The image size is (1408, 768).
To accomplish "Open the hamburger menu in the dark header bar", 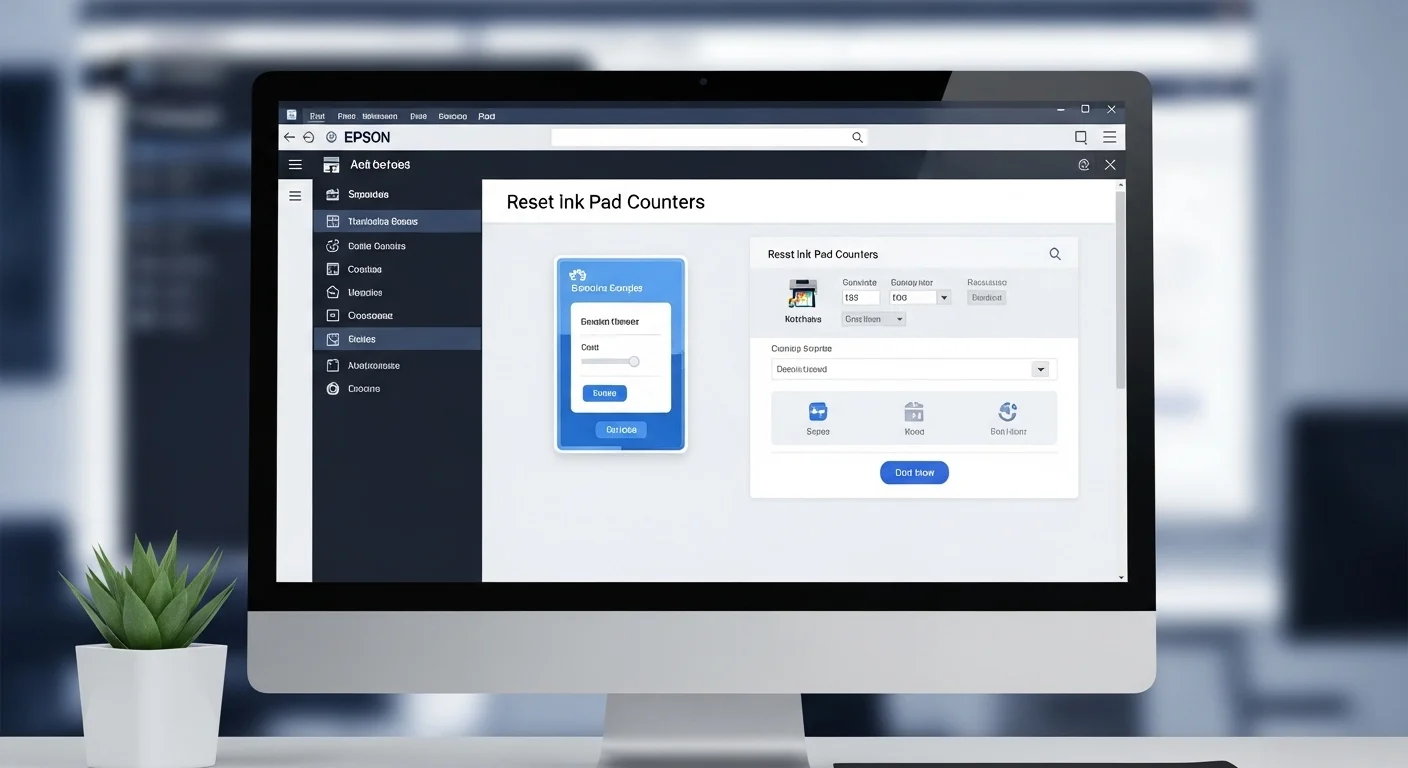I will [295, 164].
